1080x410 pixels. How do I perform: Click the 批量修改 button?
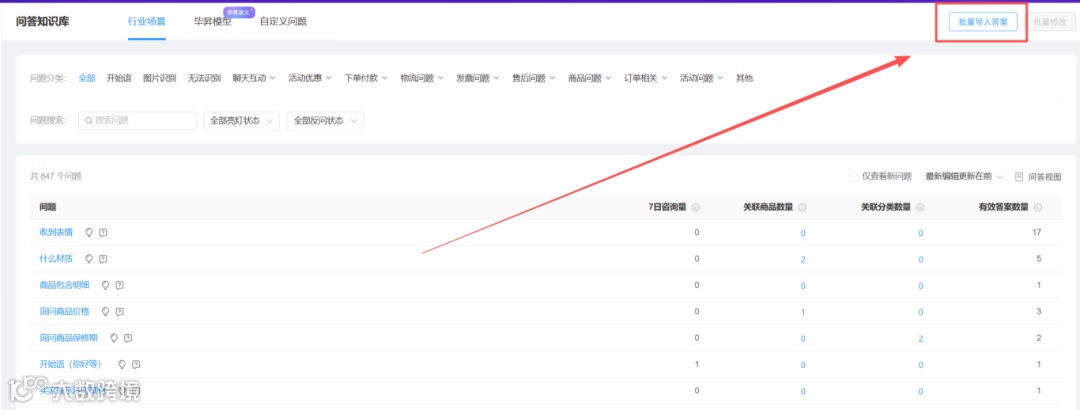[1050, 22]
